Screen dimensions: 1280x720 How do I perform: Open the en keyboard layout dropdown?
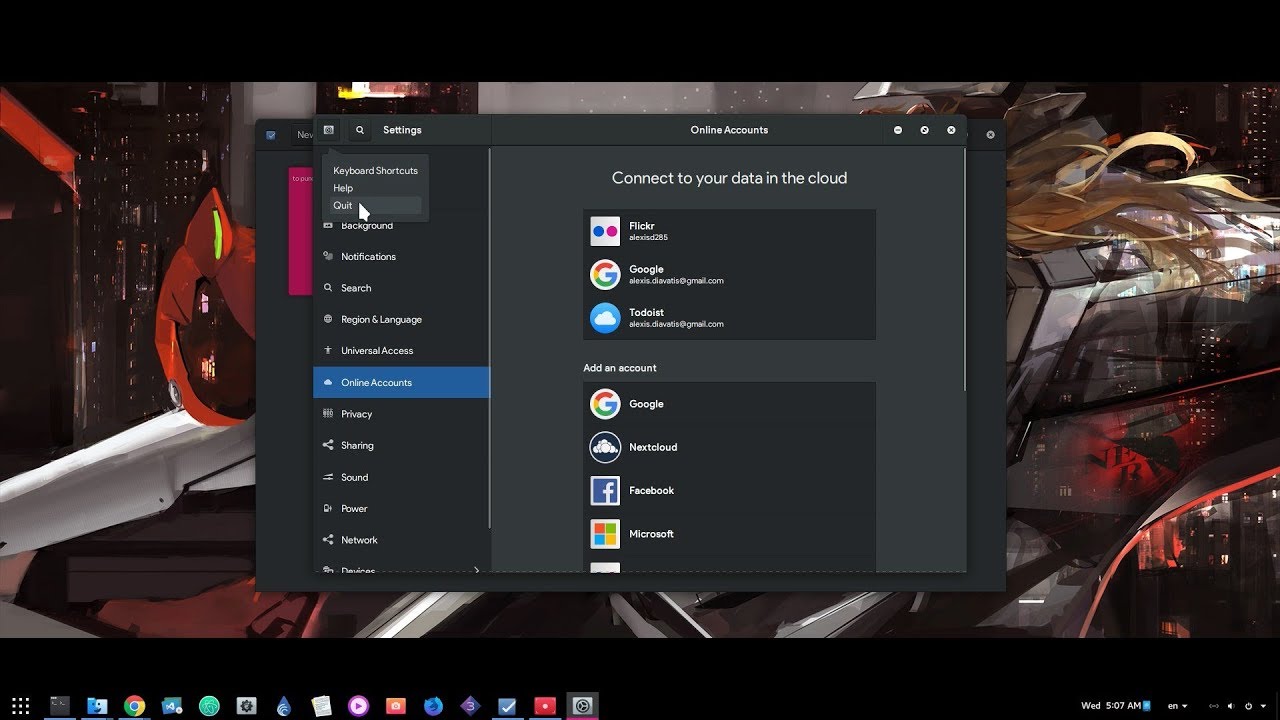1178,706
